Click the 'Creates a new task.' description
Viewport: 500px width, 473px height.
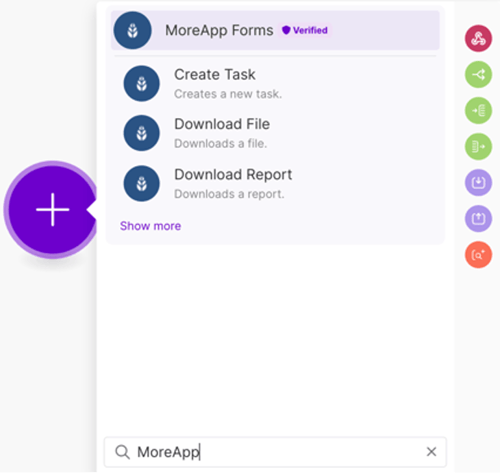228,94
